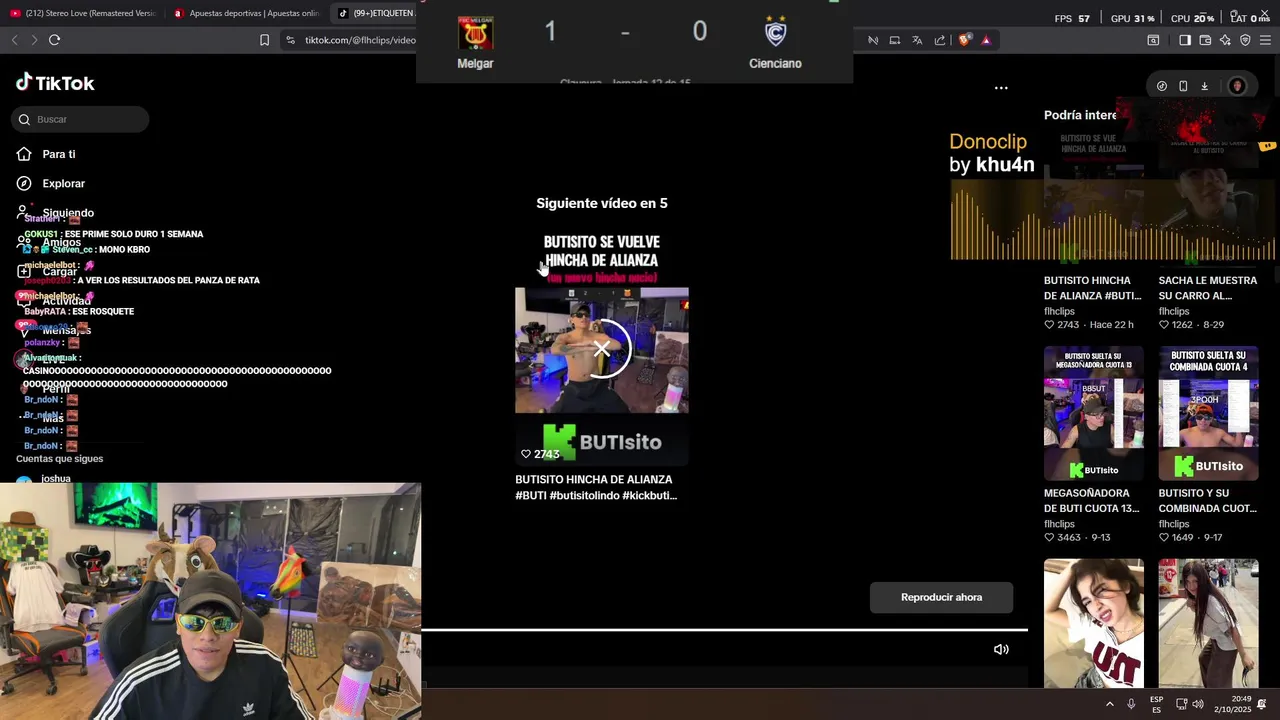
Task: Click the translate page icon
Action: click(x=917, y=40)
